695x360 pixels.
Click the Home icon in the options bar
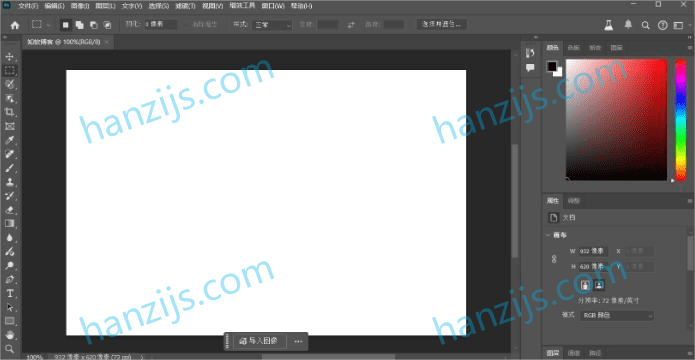(x=15, y=25)
